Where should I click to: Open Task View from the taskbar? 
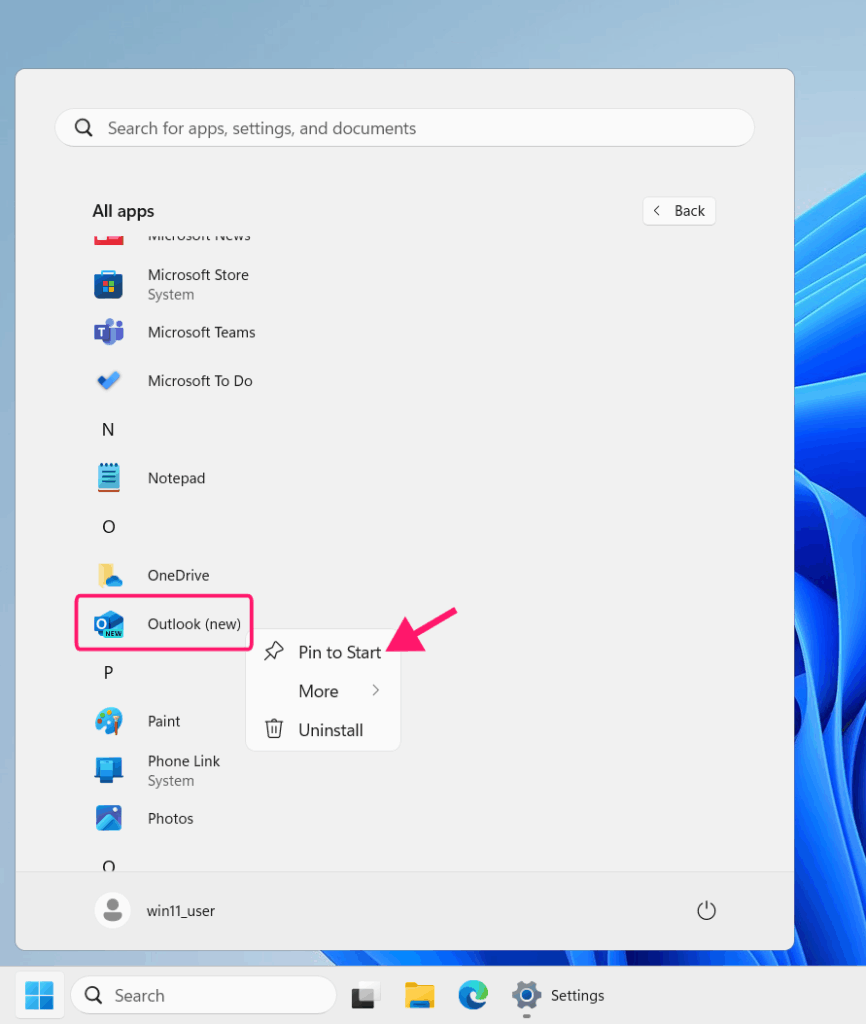tap(366, 995)
